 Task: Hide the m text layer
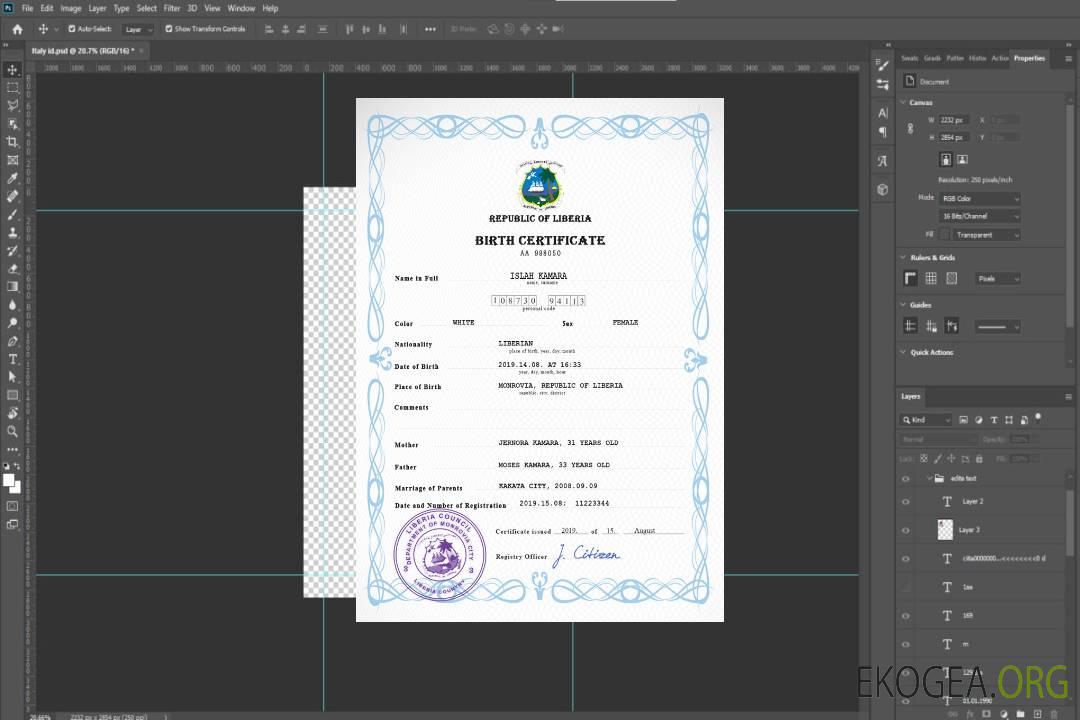click(906, 644)
